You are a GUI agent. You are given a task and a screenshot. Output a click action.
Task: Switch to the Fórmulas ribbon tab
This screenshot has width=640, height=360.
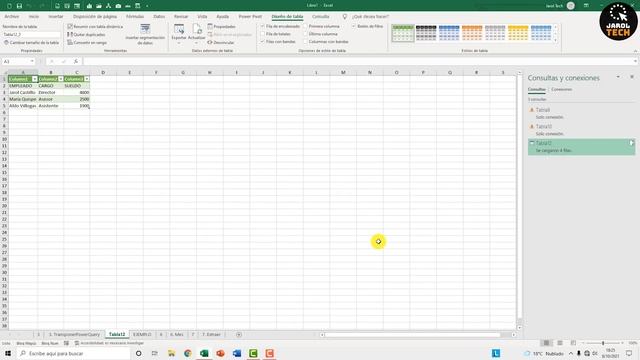pos(135,16)
